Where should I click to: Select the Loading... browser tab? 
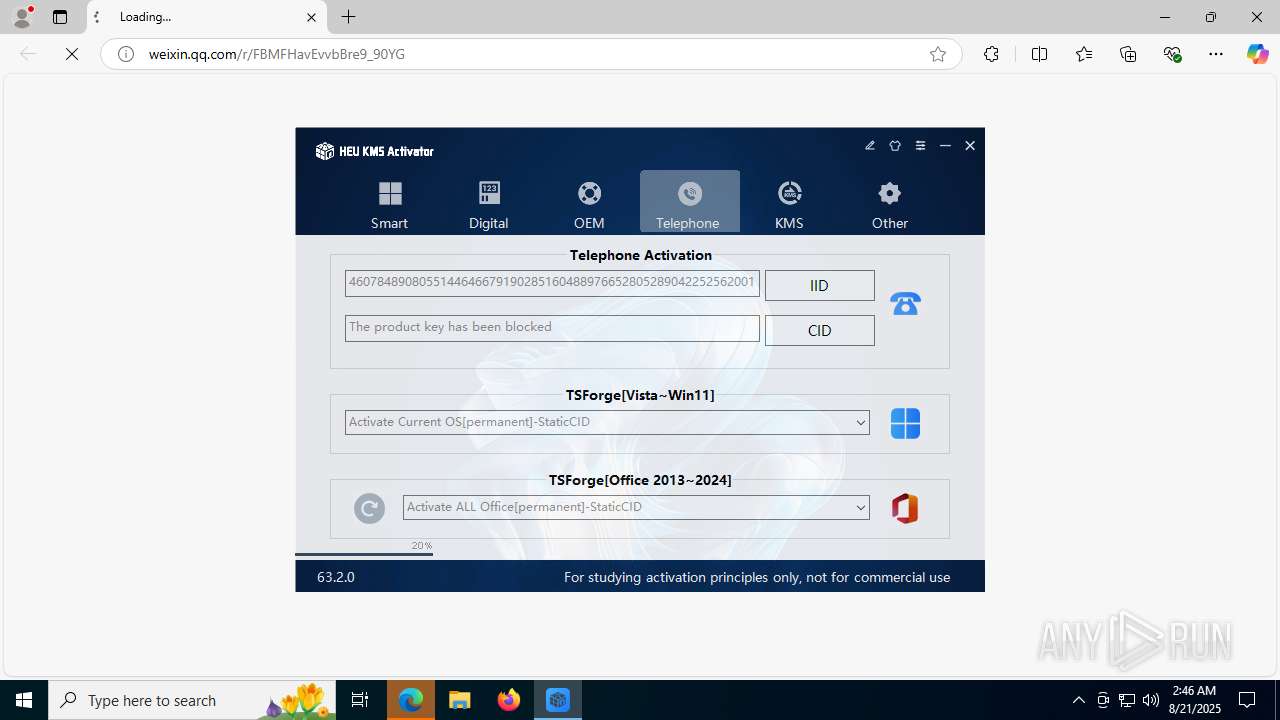pyautogui.click(x=207, y=17)
